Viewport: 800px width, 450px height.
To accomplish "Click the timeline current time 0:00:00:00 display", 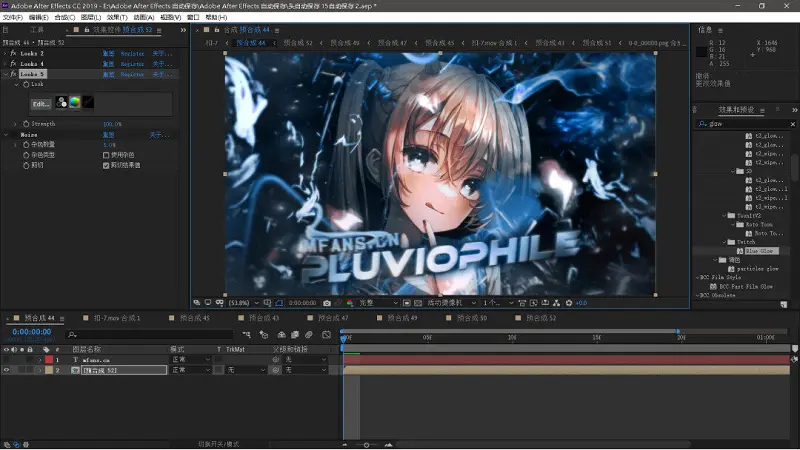I will (x=32, y=332).
